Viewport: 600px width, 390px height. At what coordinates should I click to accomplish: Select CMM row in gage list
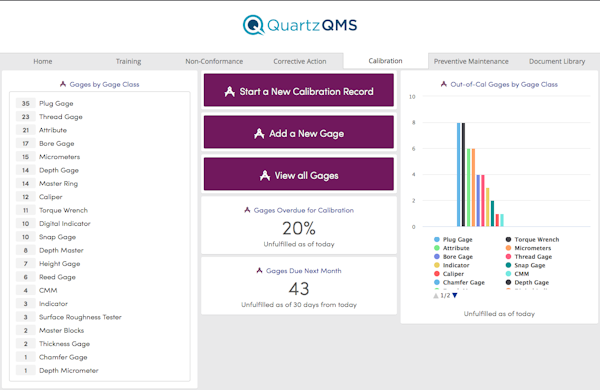pyautogui.click(x=99, y=290)
